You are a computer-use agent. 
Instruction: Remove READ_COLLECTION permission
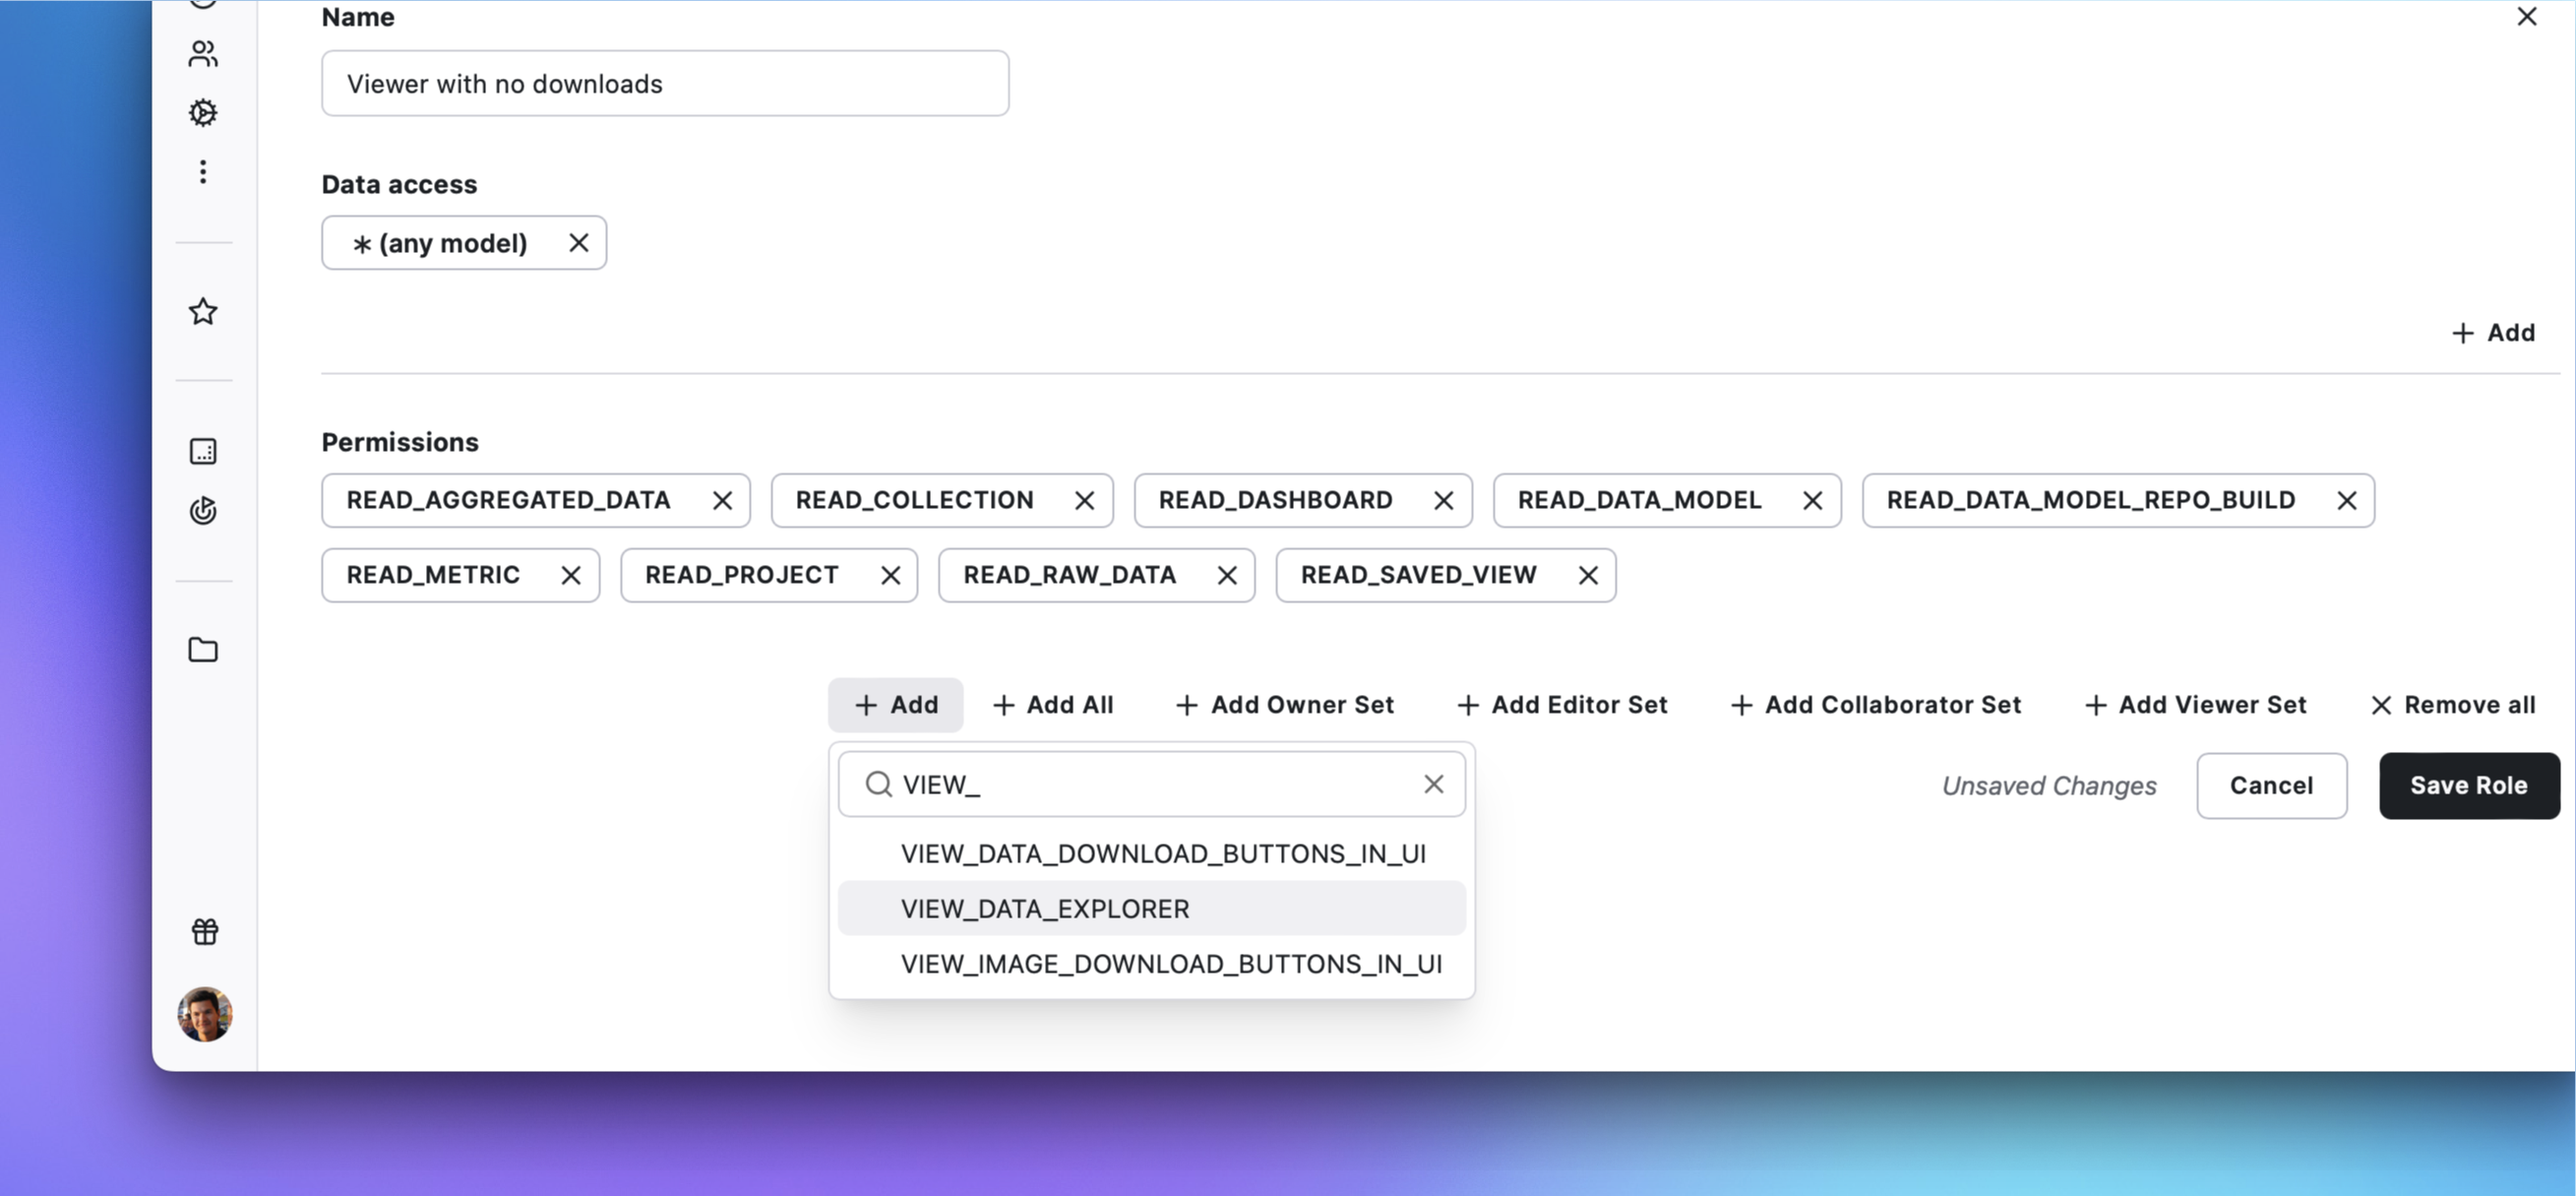pos(1085,501)
